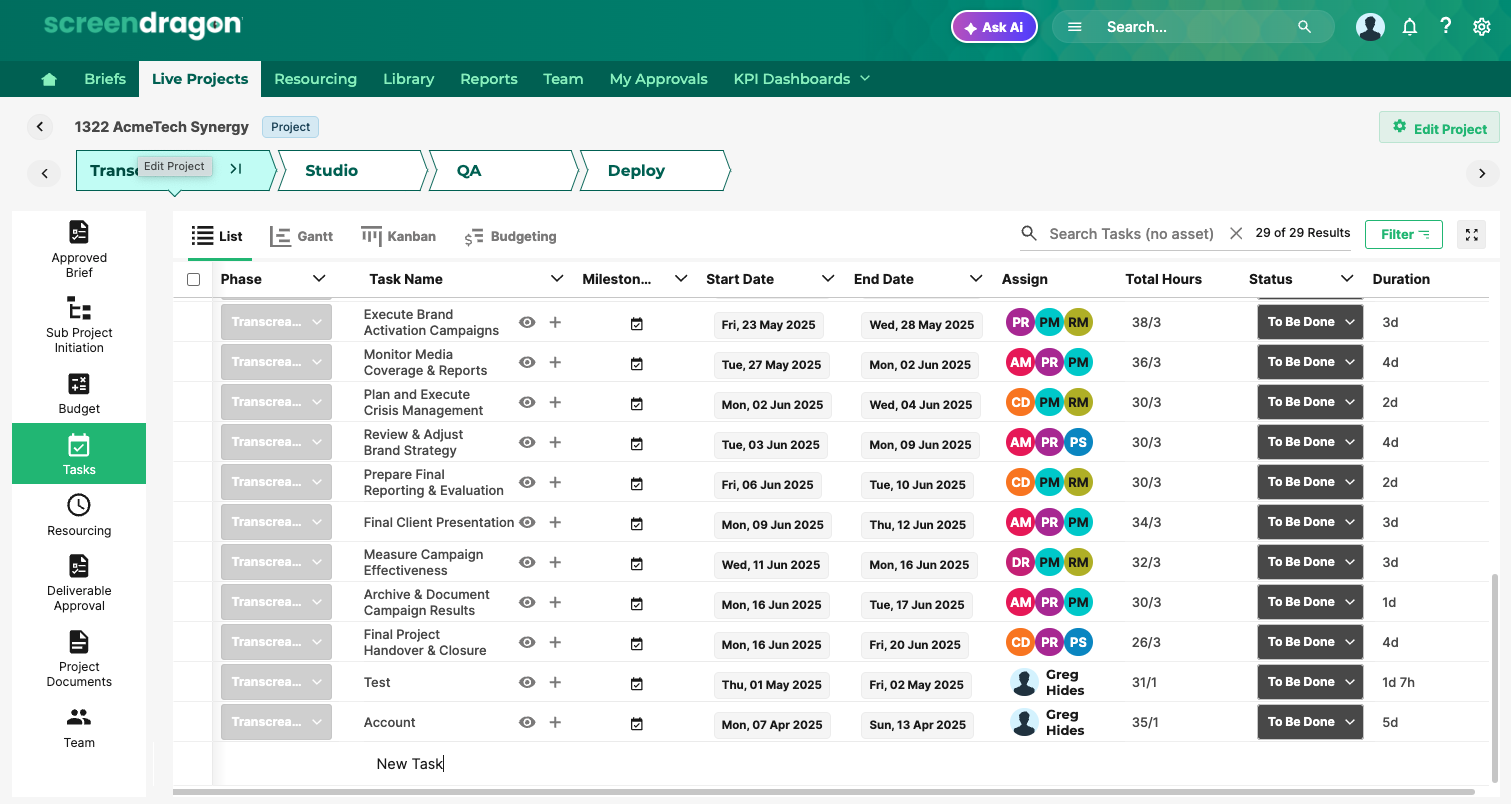Image resolution: width=1511 pixels, height=804 pixels.
Task: Open the Resourcing clock icon in sidebar
Action: (79, 506)
